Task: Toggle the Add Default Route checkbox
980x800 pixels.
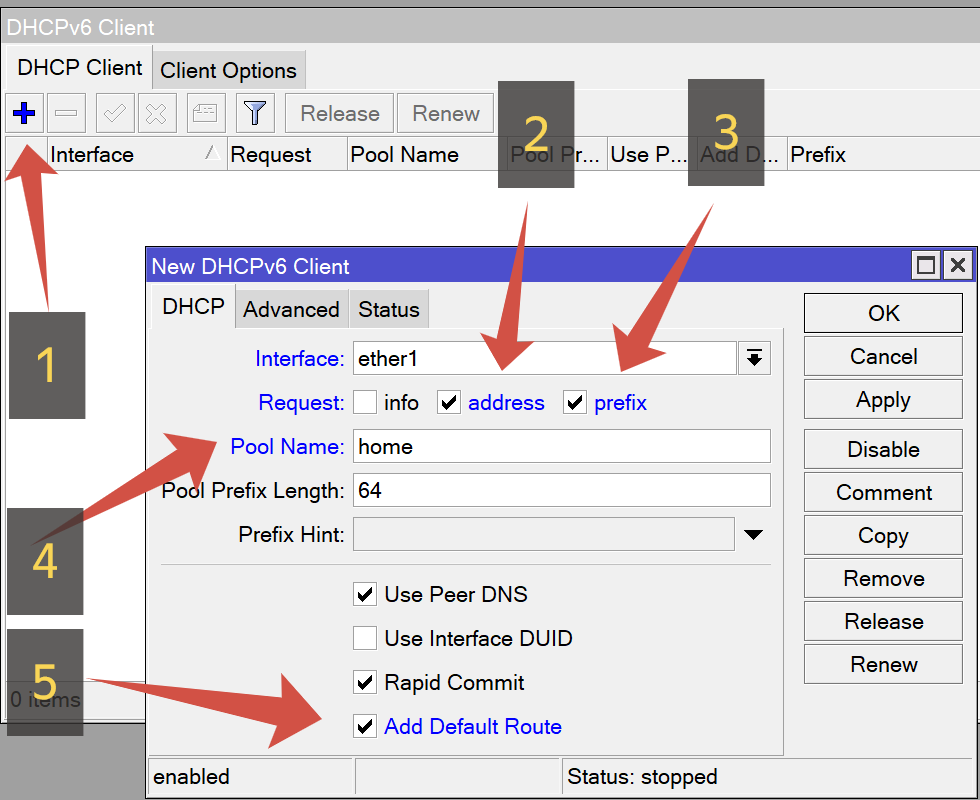Action: click(x=365, y=726)
